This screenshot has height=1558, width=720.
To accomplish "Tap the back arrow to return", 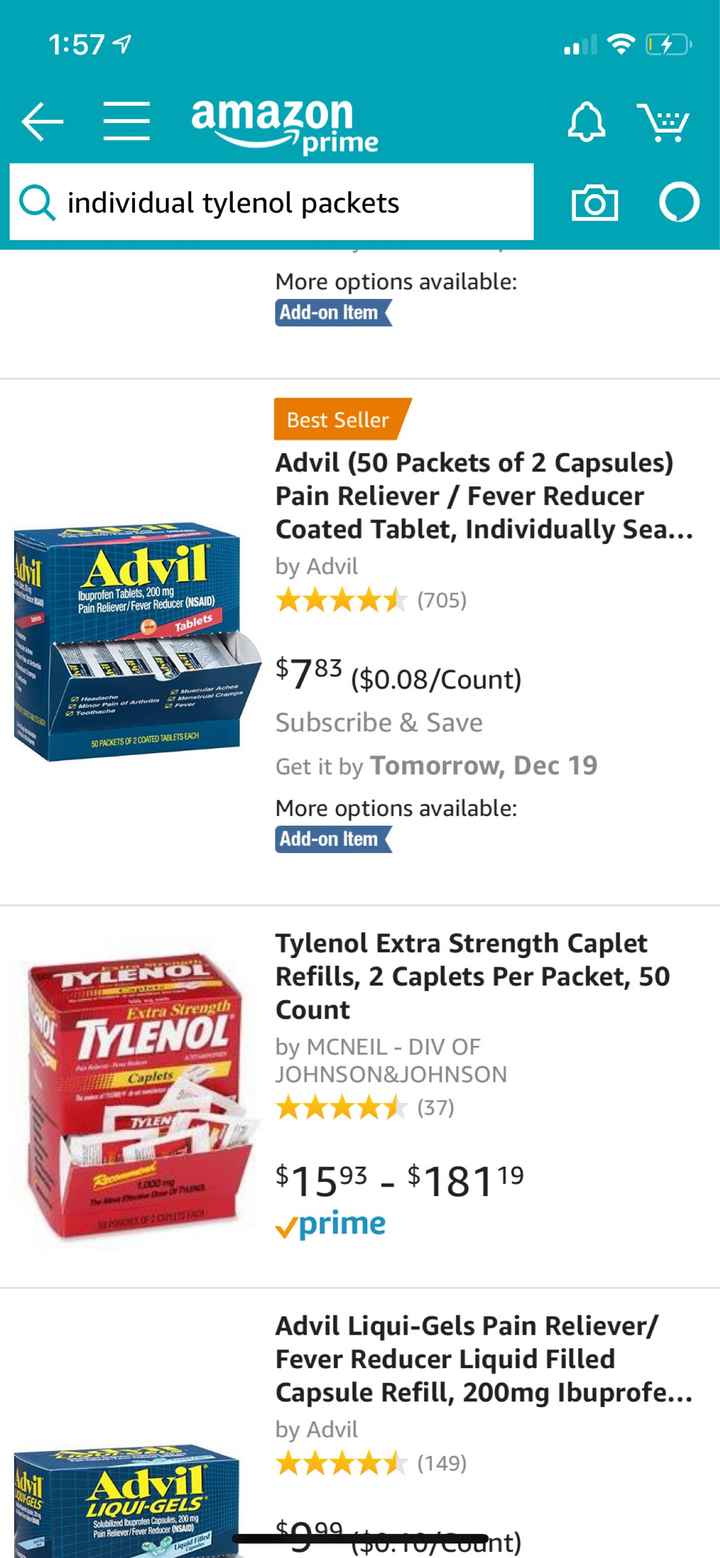I will (41, 121).
